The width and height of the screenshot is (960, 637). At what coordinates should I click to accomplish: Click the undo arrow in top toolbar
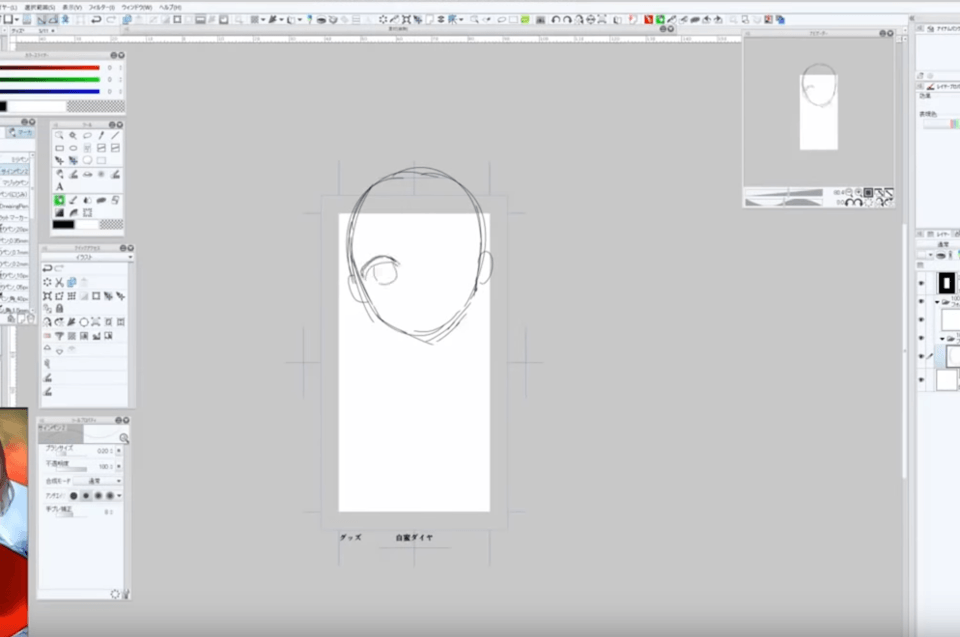(x=95, y=19)
